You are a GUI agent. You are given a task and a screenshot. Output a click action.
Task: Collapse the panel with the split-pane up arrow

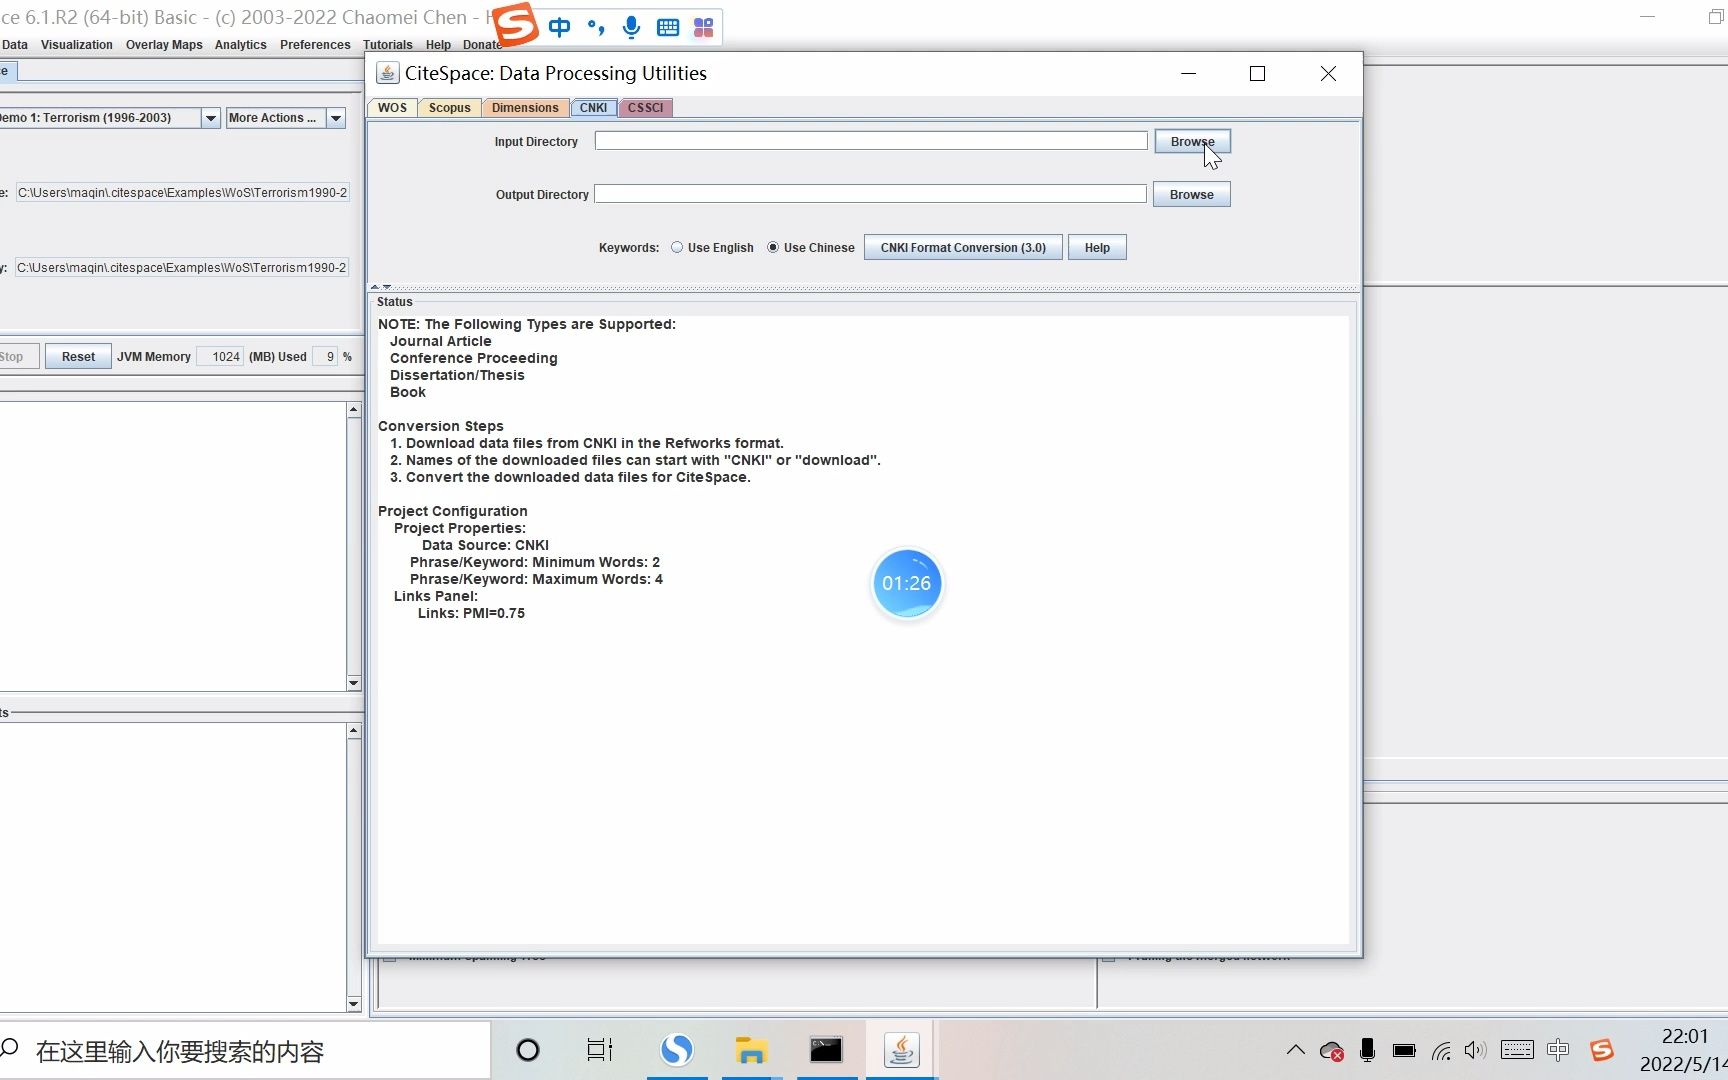point(375,287)
